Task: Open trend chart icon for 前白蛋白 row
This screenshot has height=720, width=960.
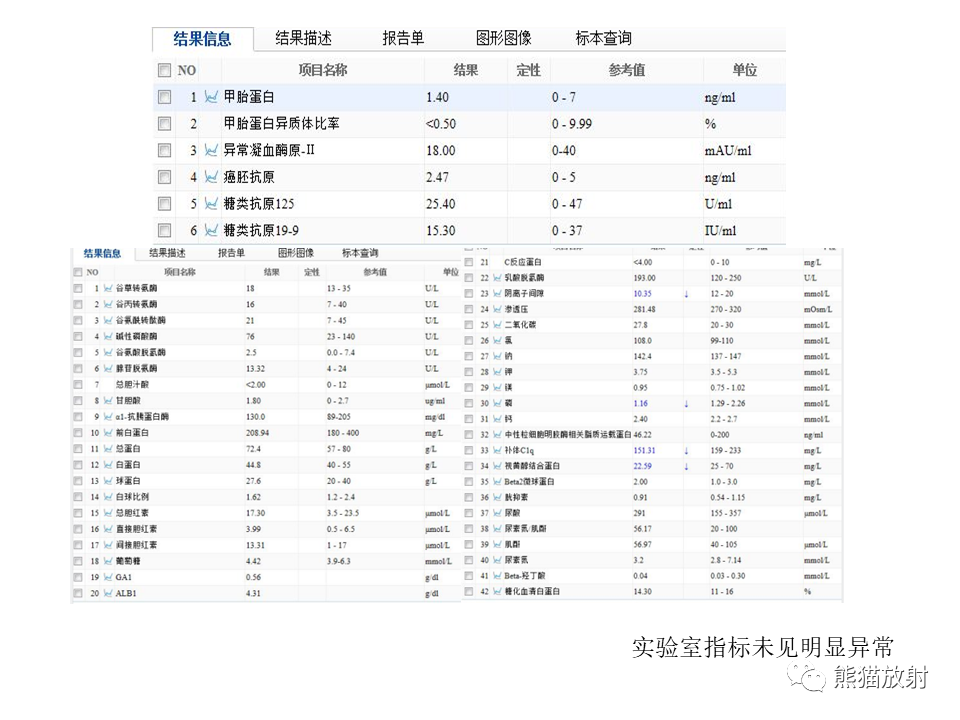Action: [108, 432]
